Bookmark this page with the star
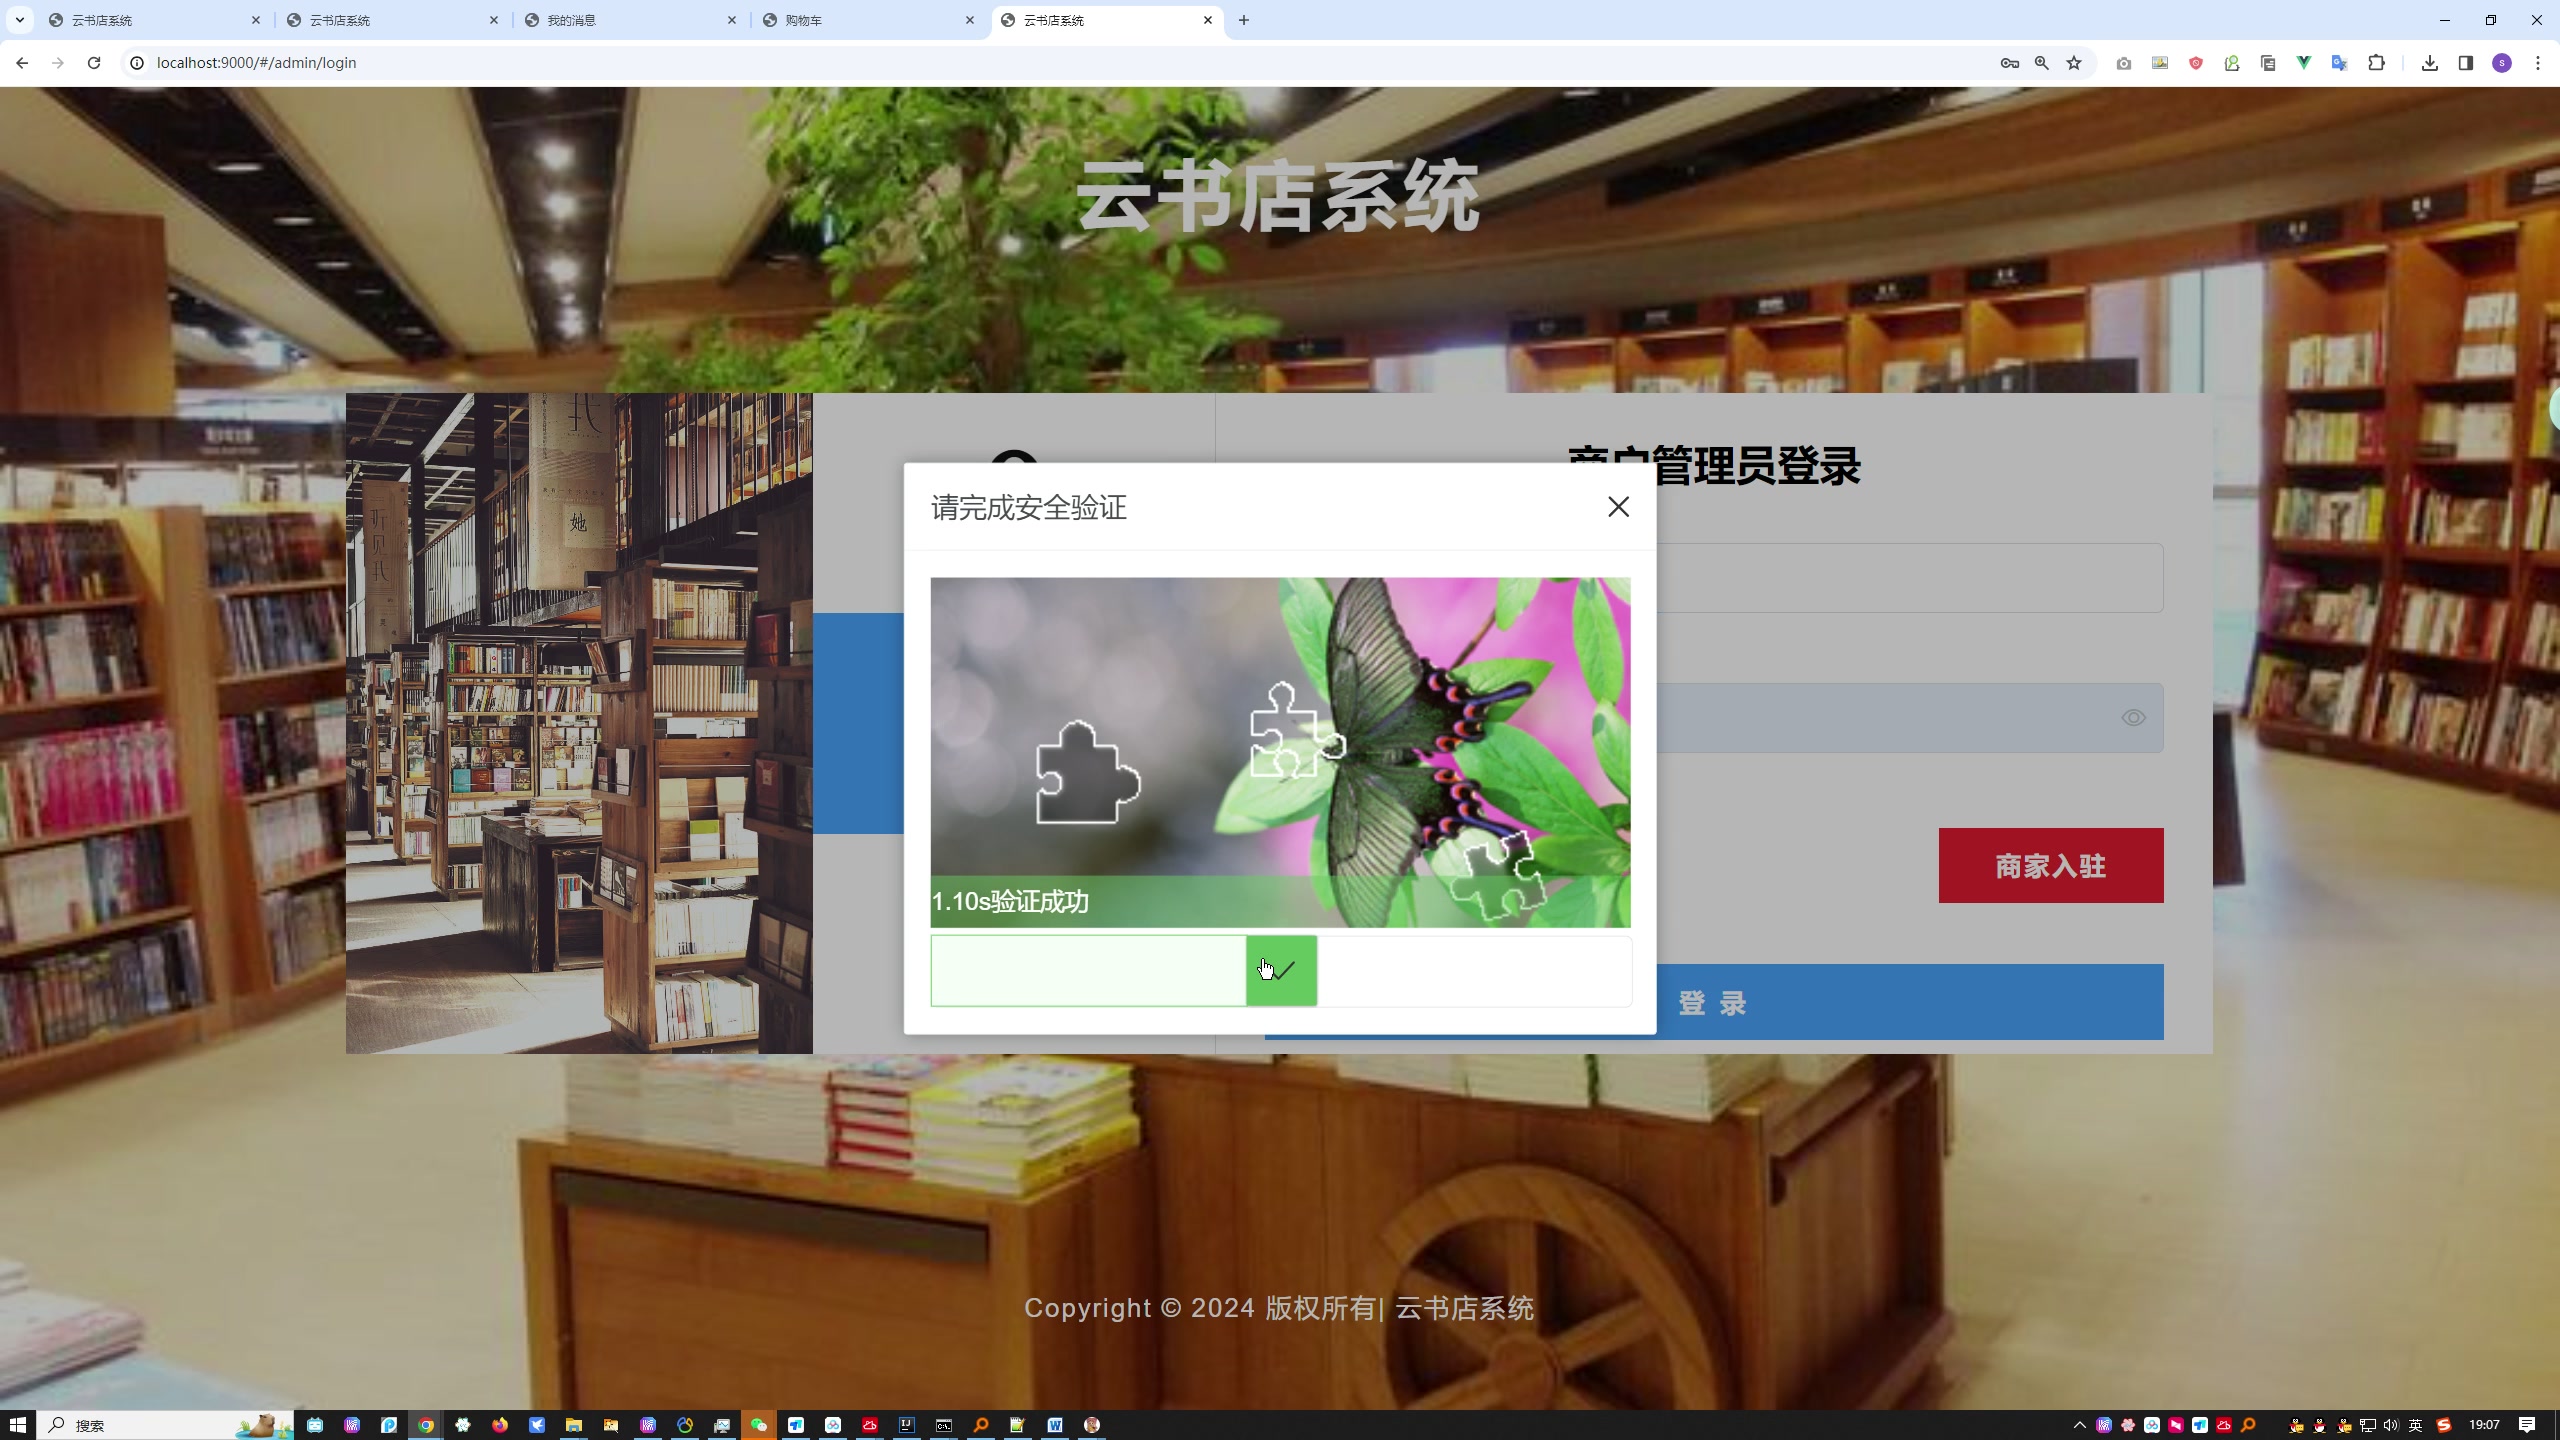The width and height of the screenshot is (2560, 1440). (x=2074, y=63)
